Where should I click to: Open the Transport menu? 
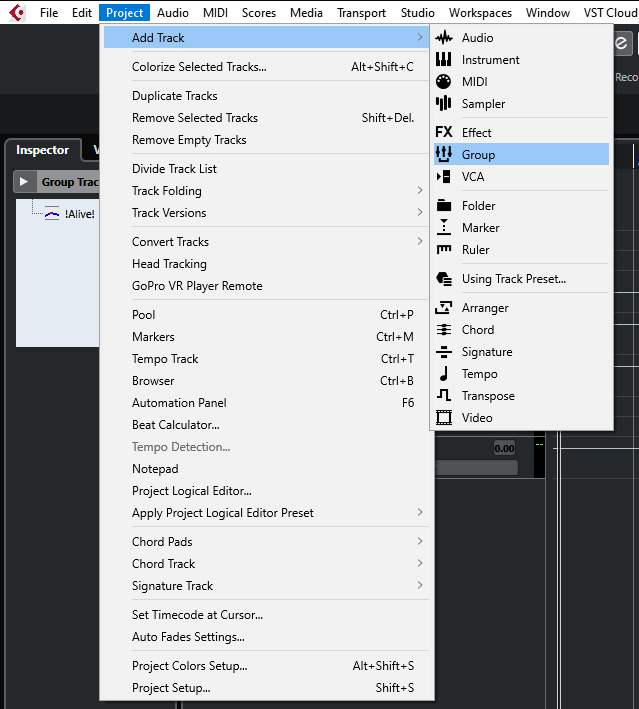tap(361, 13)
